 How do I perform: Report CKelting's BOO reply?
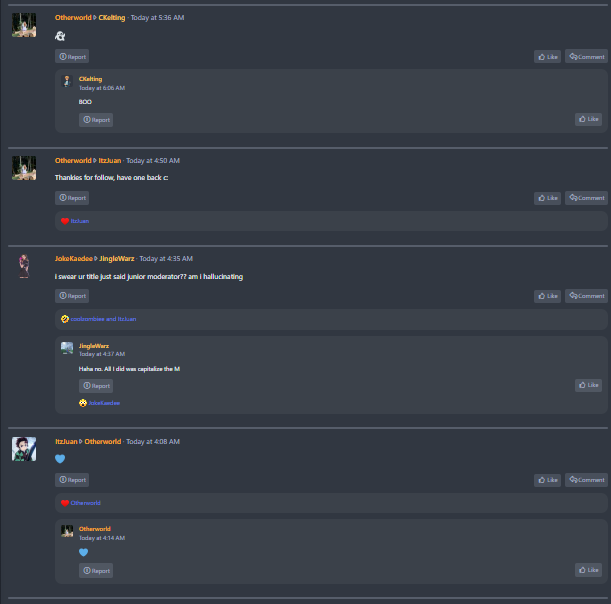coord(96,120)
